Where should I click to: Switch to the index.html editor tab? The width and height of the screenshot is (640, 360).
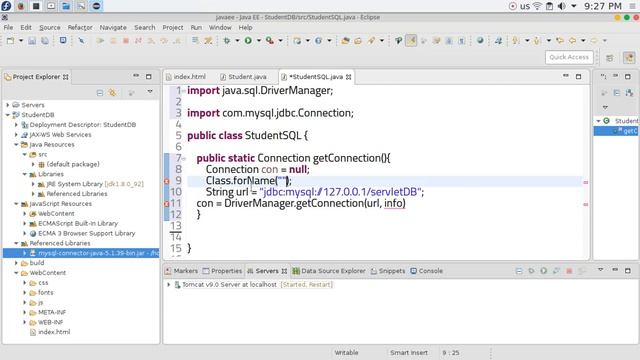tap(185, 77)
